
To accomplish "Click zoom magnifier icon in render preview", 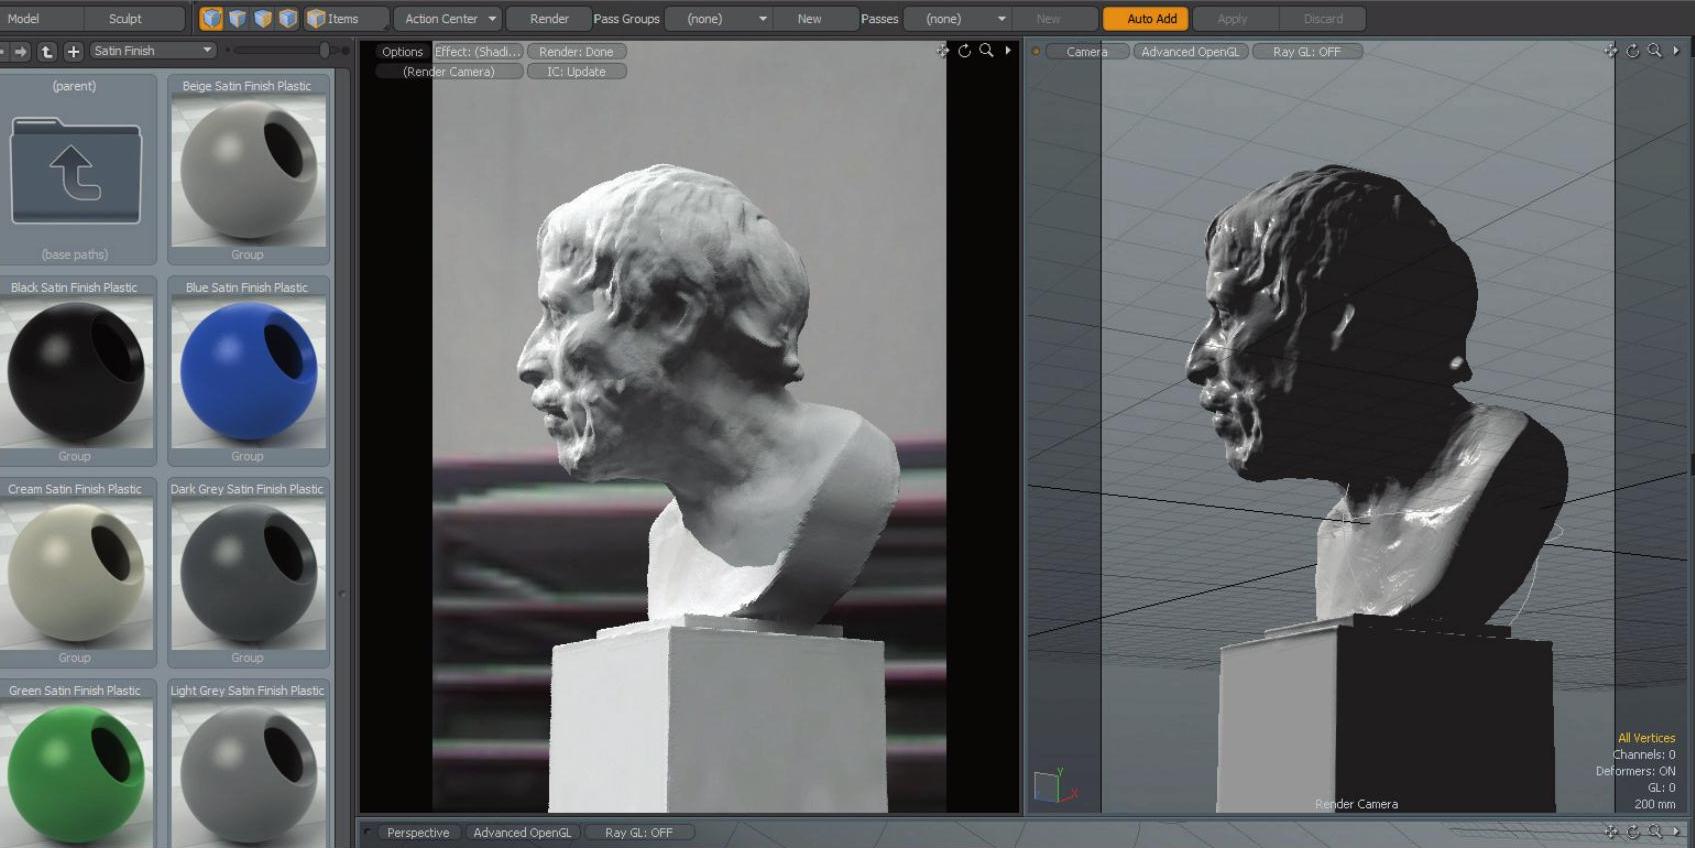I will pyautogui.click(x=986, y=51).
